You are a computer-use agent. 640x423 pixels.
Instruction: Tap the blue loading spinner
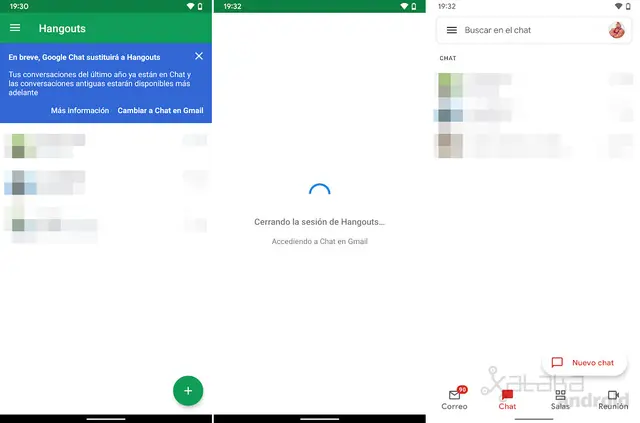click(320, 190)
